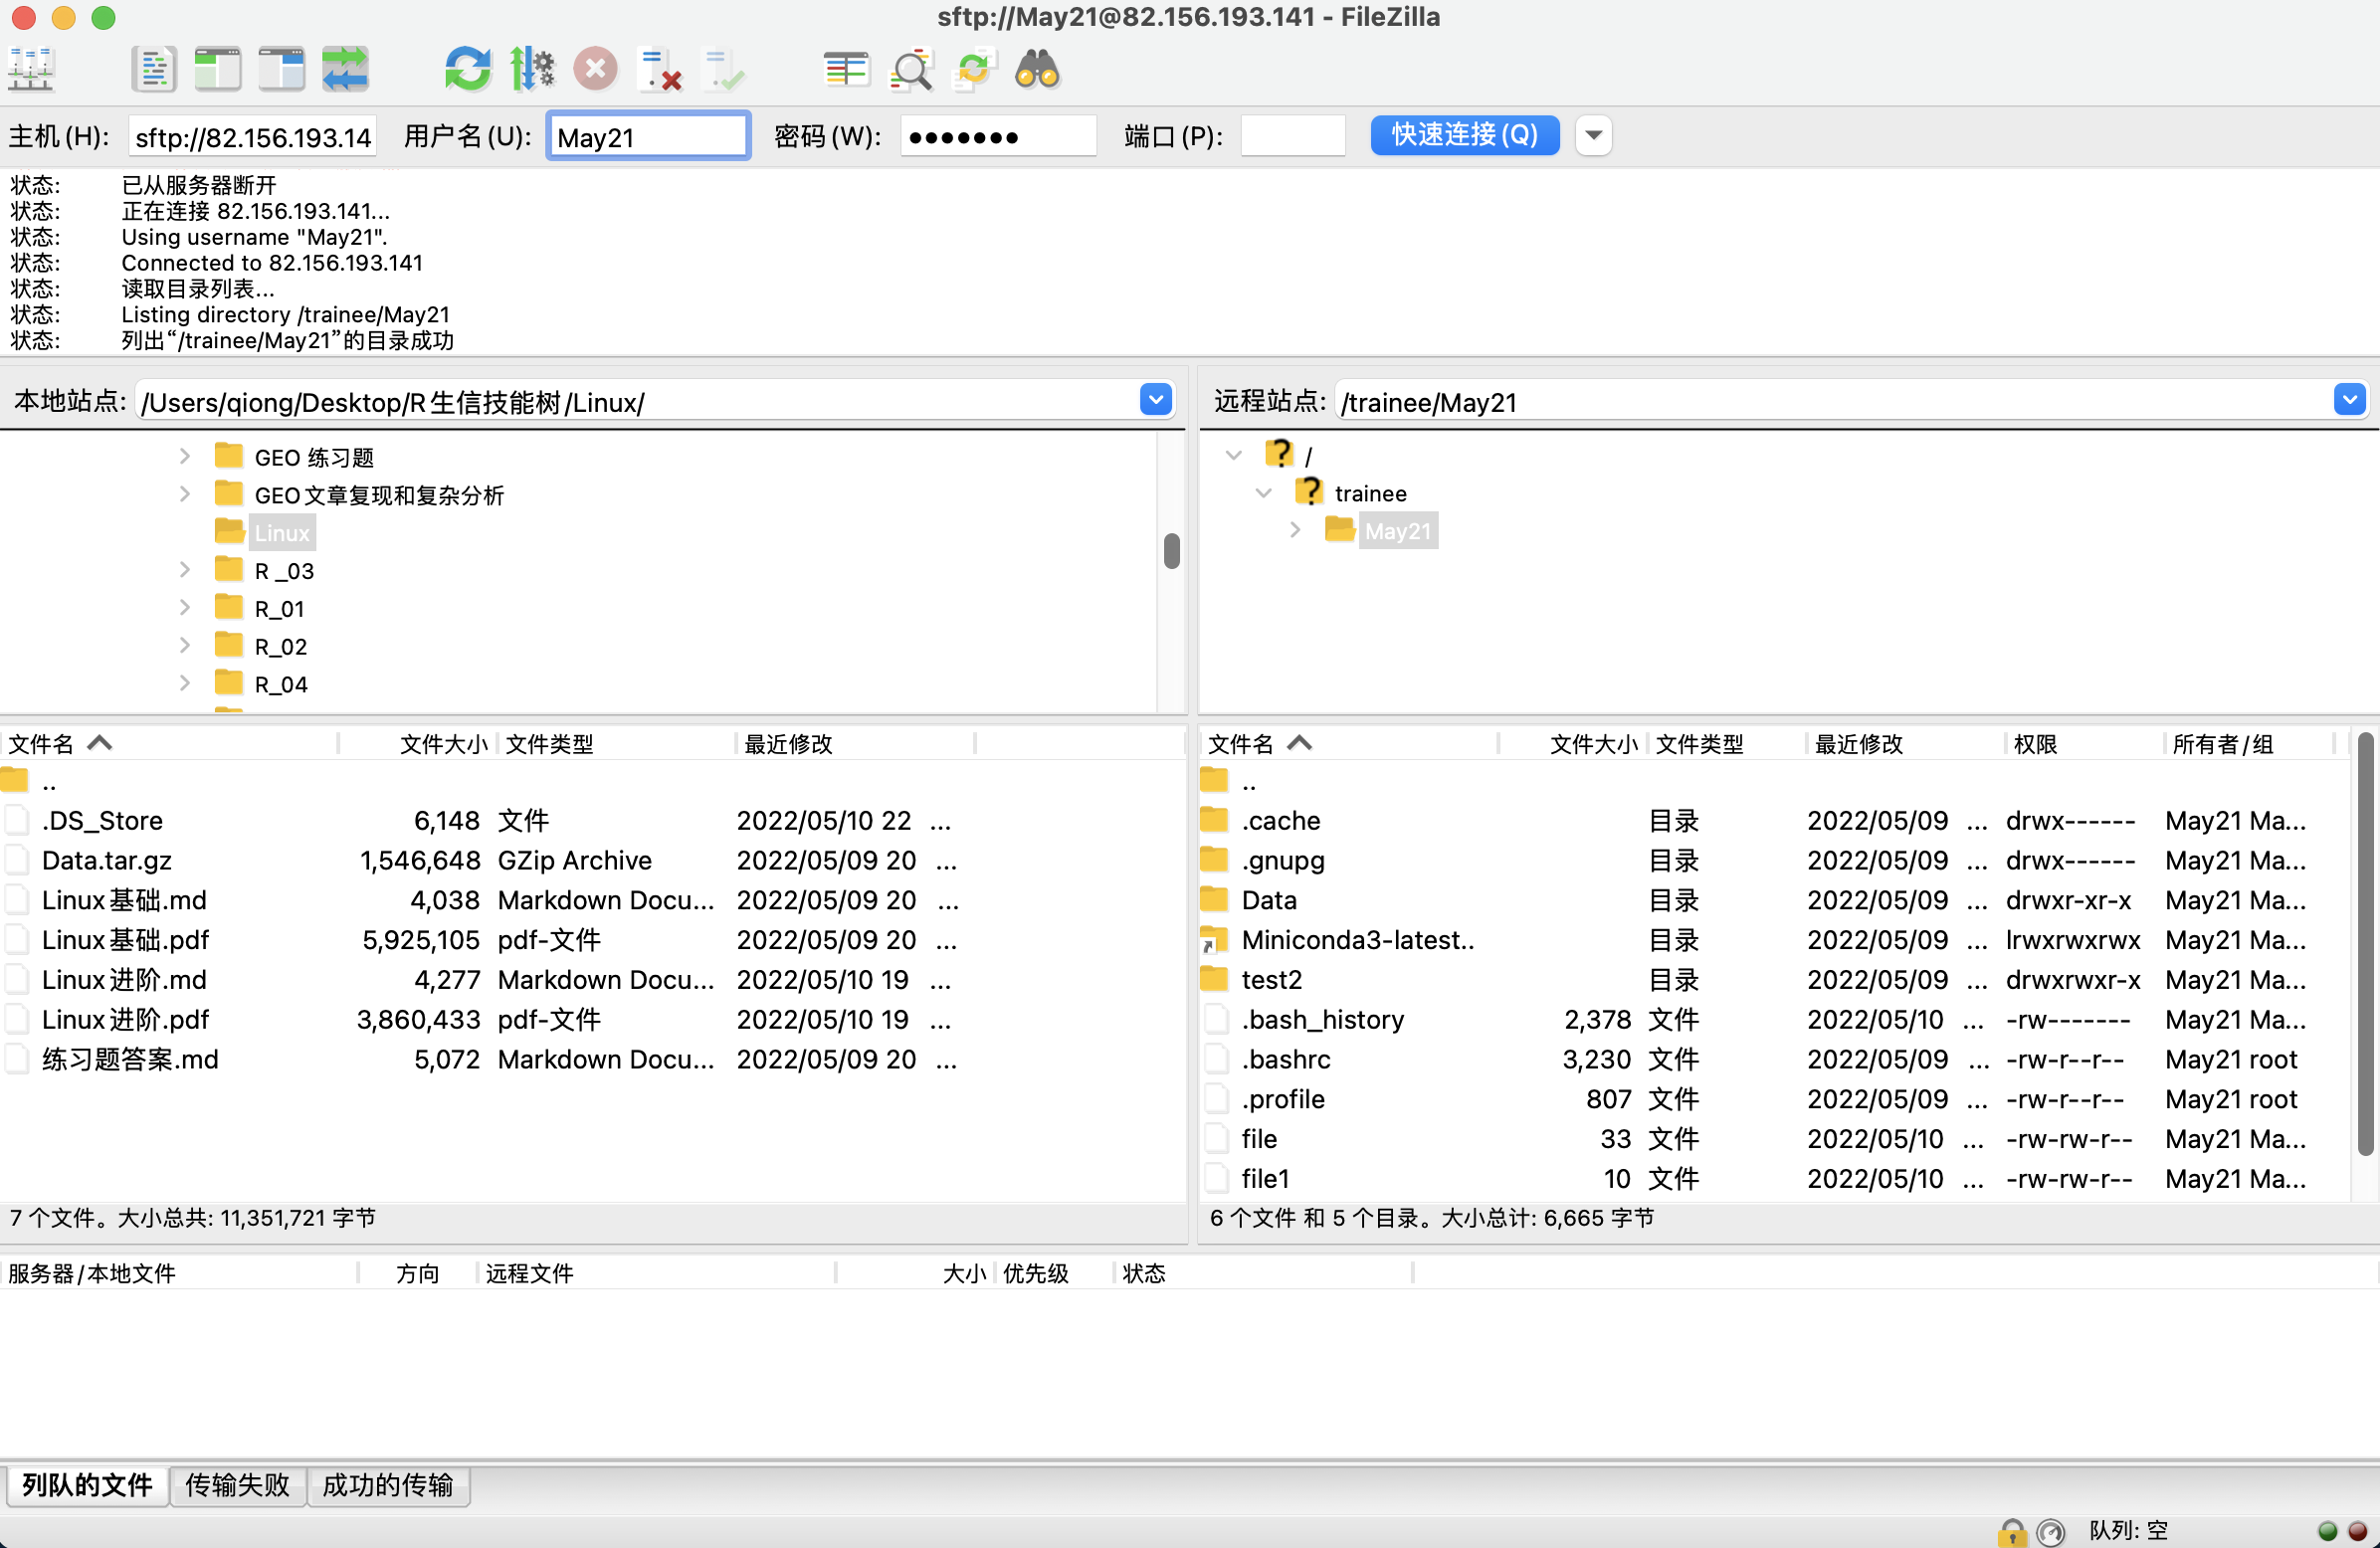This screenshot has width=2380, height=1548.
Task: Click the trainee folder question mark icon
Action: [x=1309, y=492]
